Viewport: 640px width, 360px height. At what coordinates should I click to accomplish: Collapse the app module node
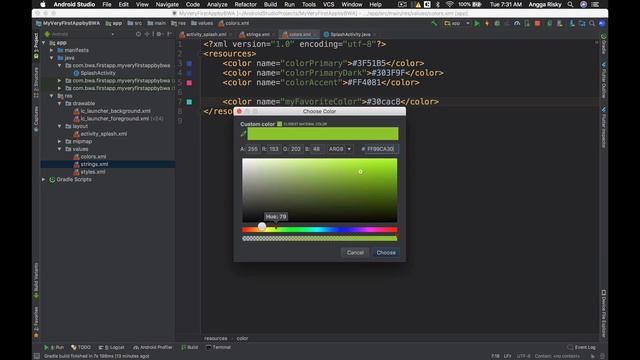tap(44, 42)
